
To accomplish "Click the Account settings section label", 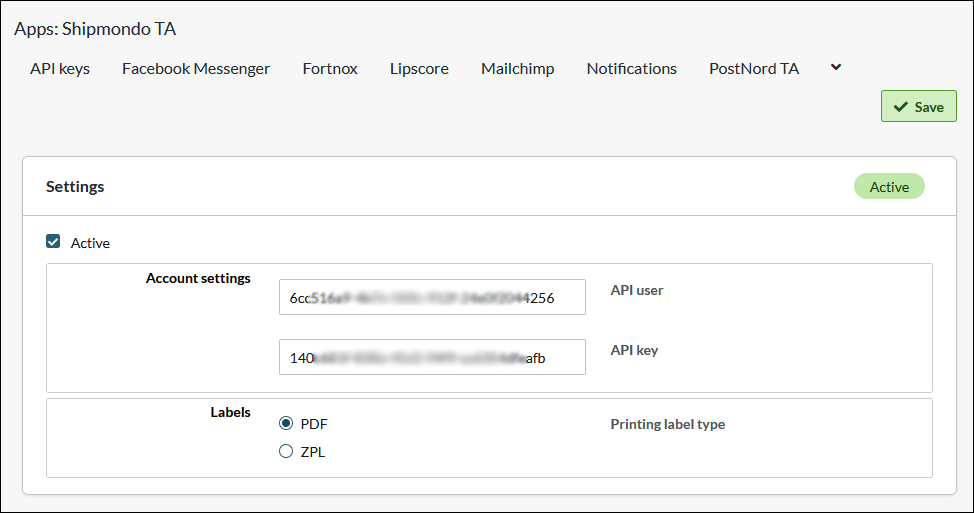I will point(198,279).
